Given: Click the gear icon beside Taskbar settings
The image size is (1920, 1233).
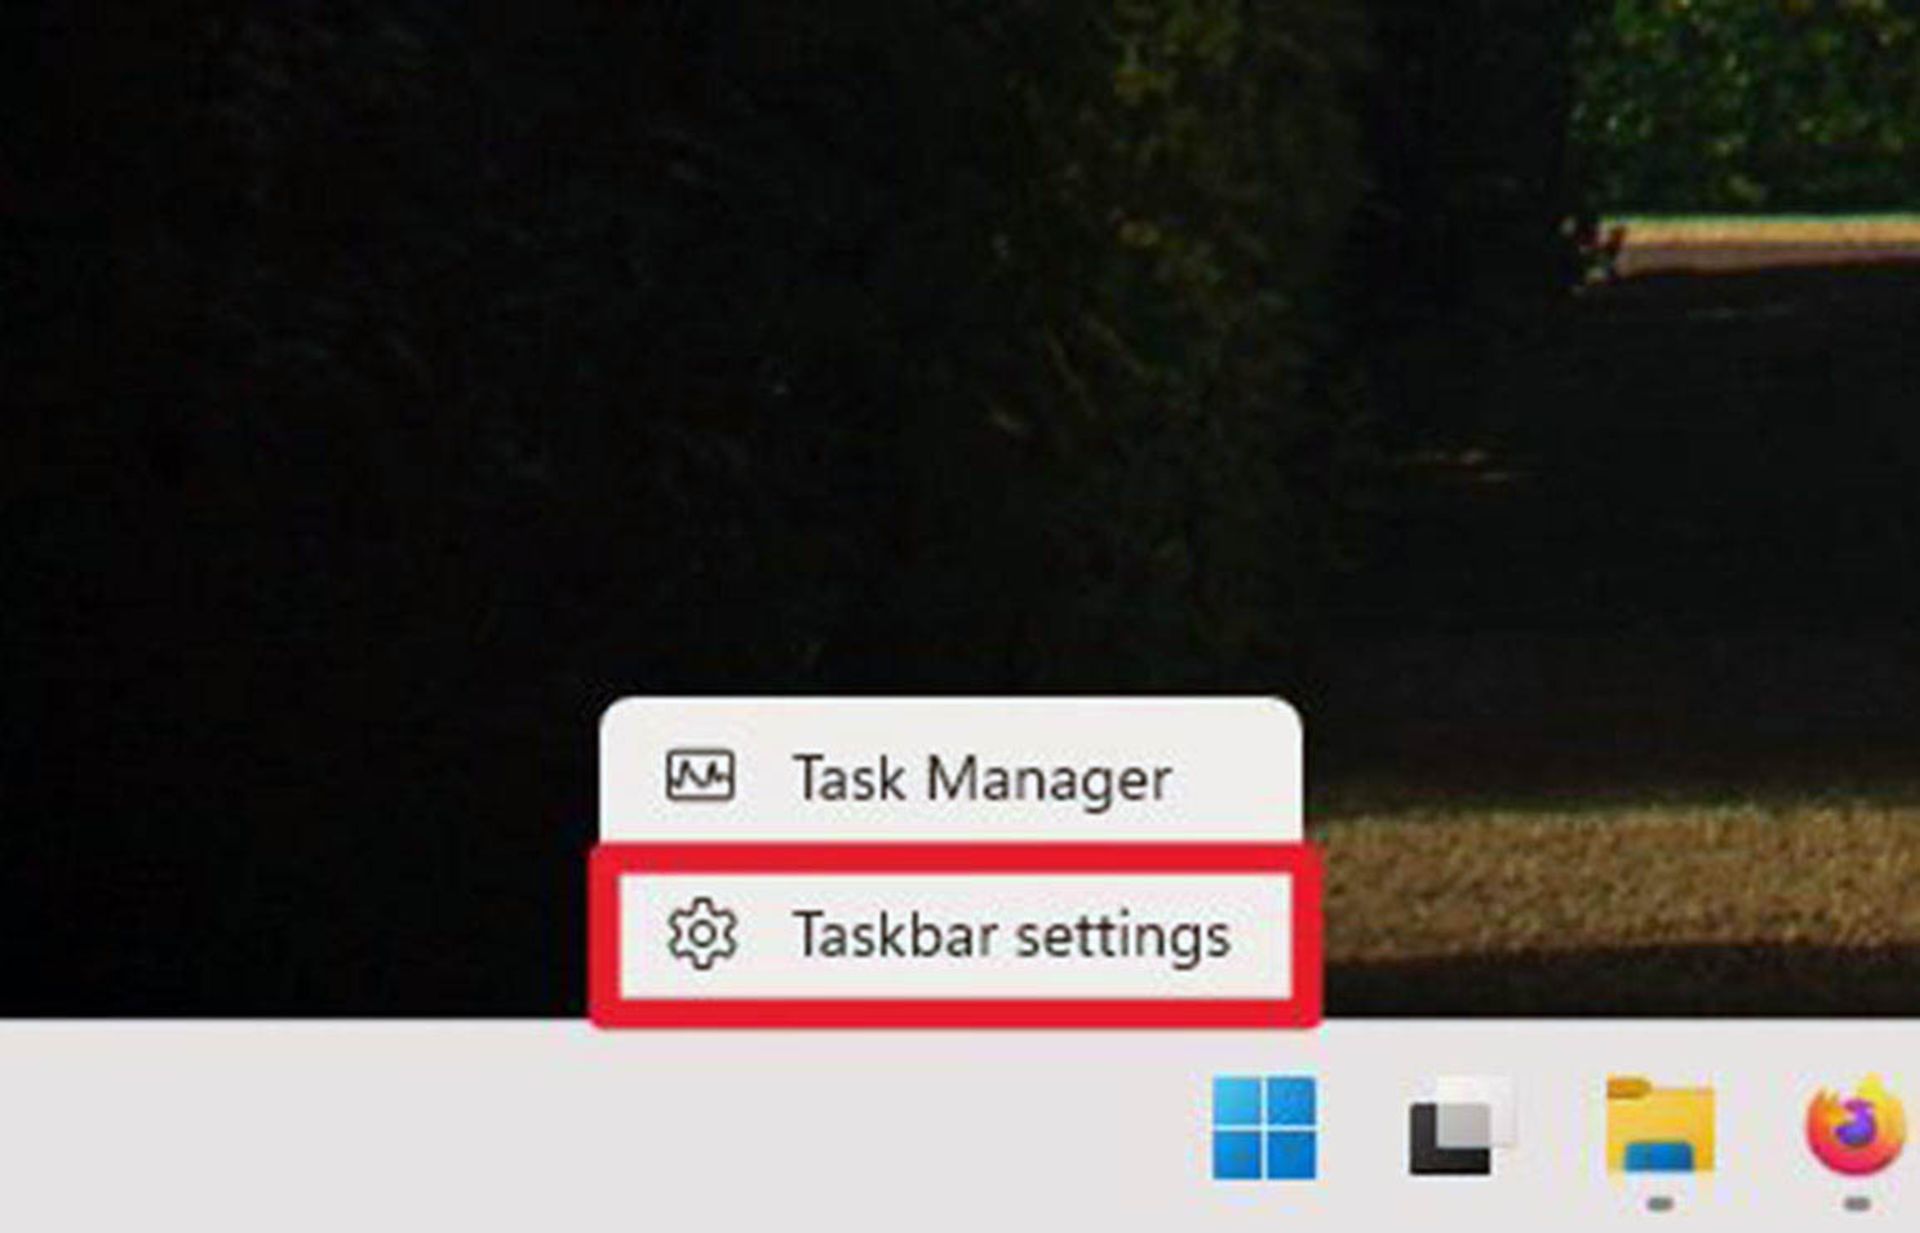Looking at the screenshot, I should pyautogui.click(x=702, y=934).
